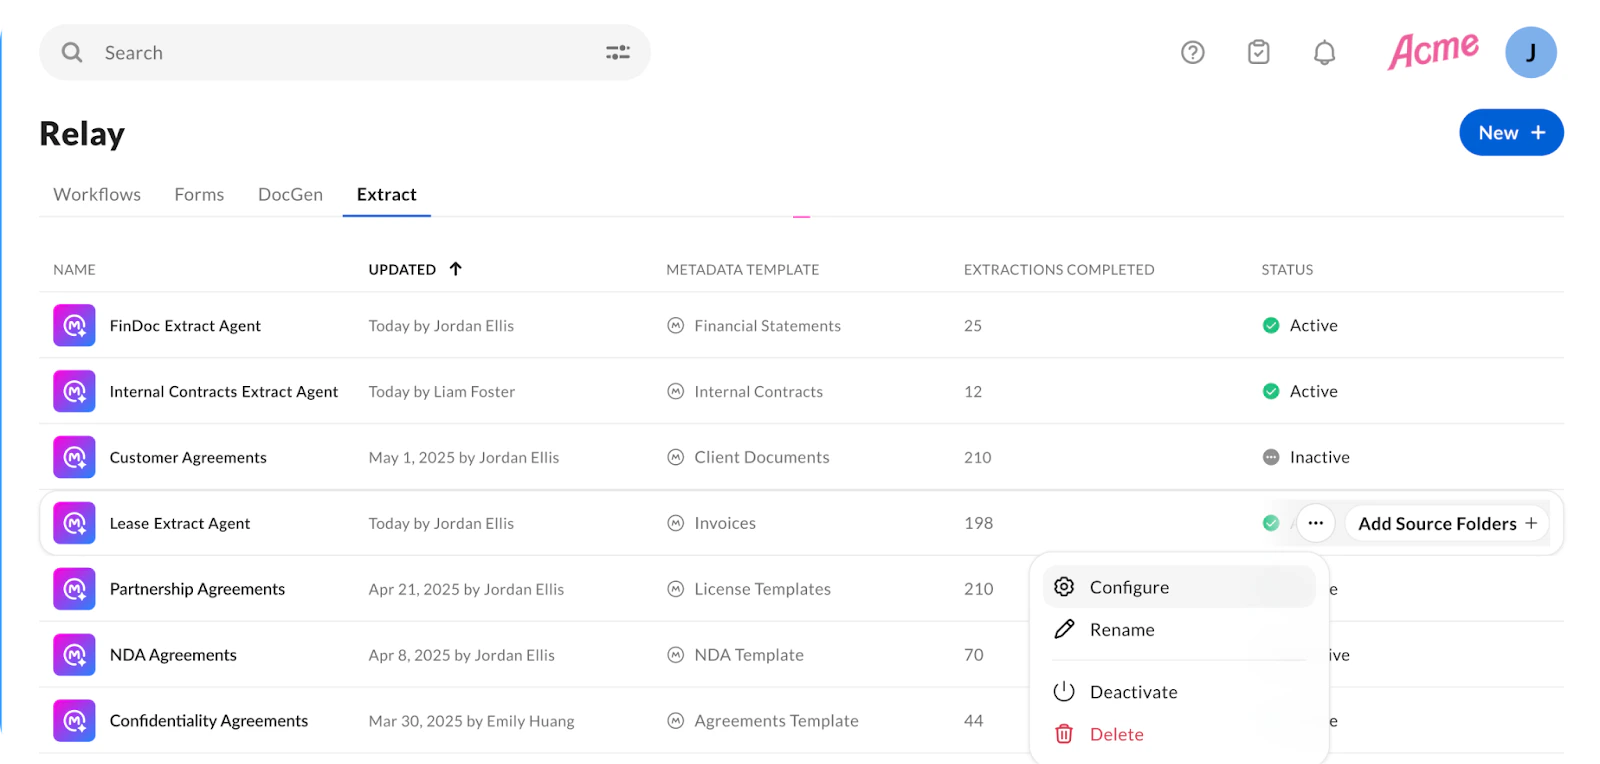Open Partnership Agreements name
The height and width of the screenshot is (764, 1600).
click(197, 589)
